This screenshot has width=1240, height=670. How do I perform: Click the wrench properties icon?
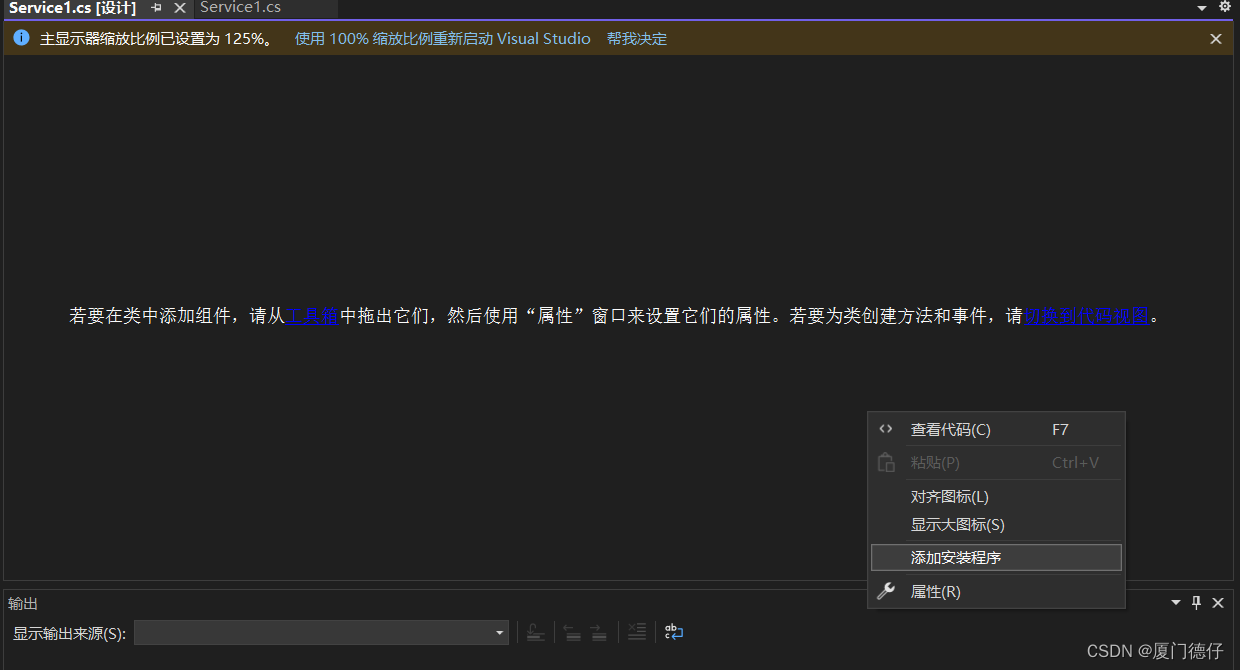[886, 592]
